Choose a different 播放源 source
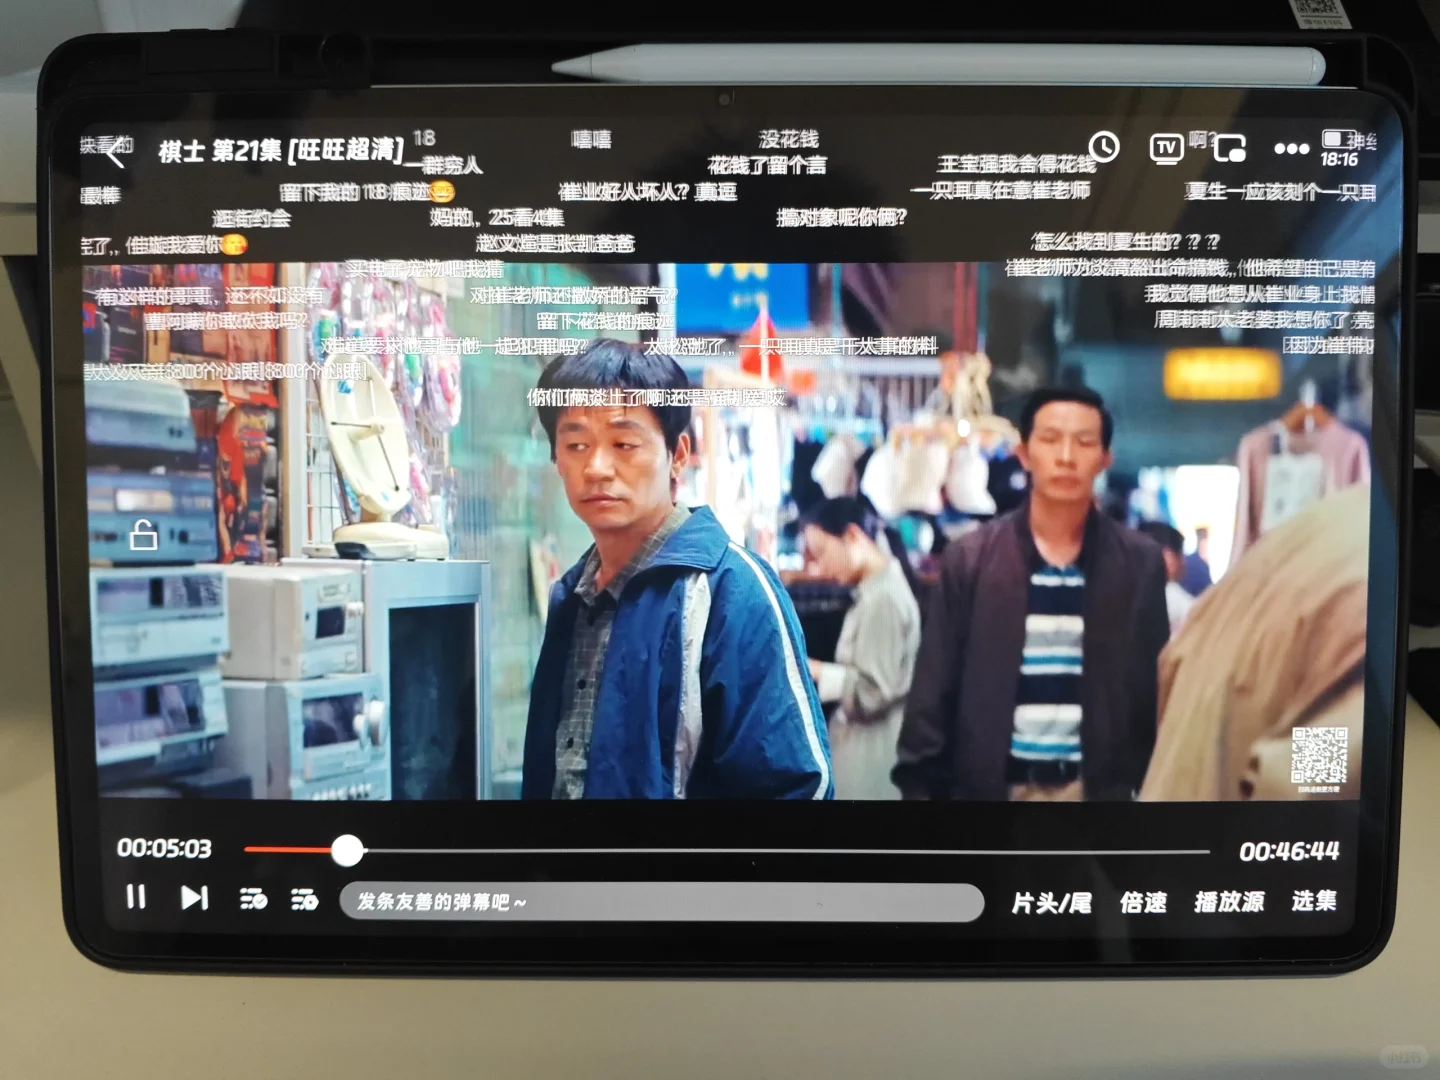This screenshot has width=1440, height=1080. 1229,902
